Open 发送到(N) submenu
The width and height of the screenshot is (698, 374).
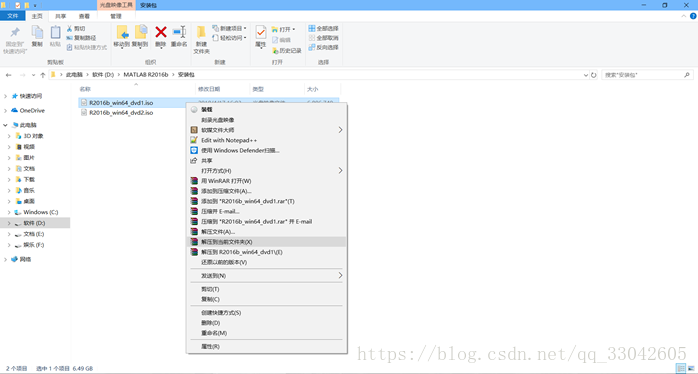266,276
